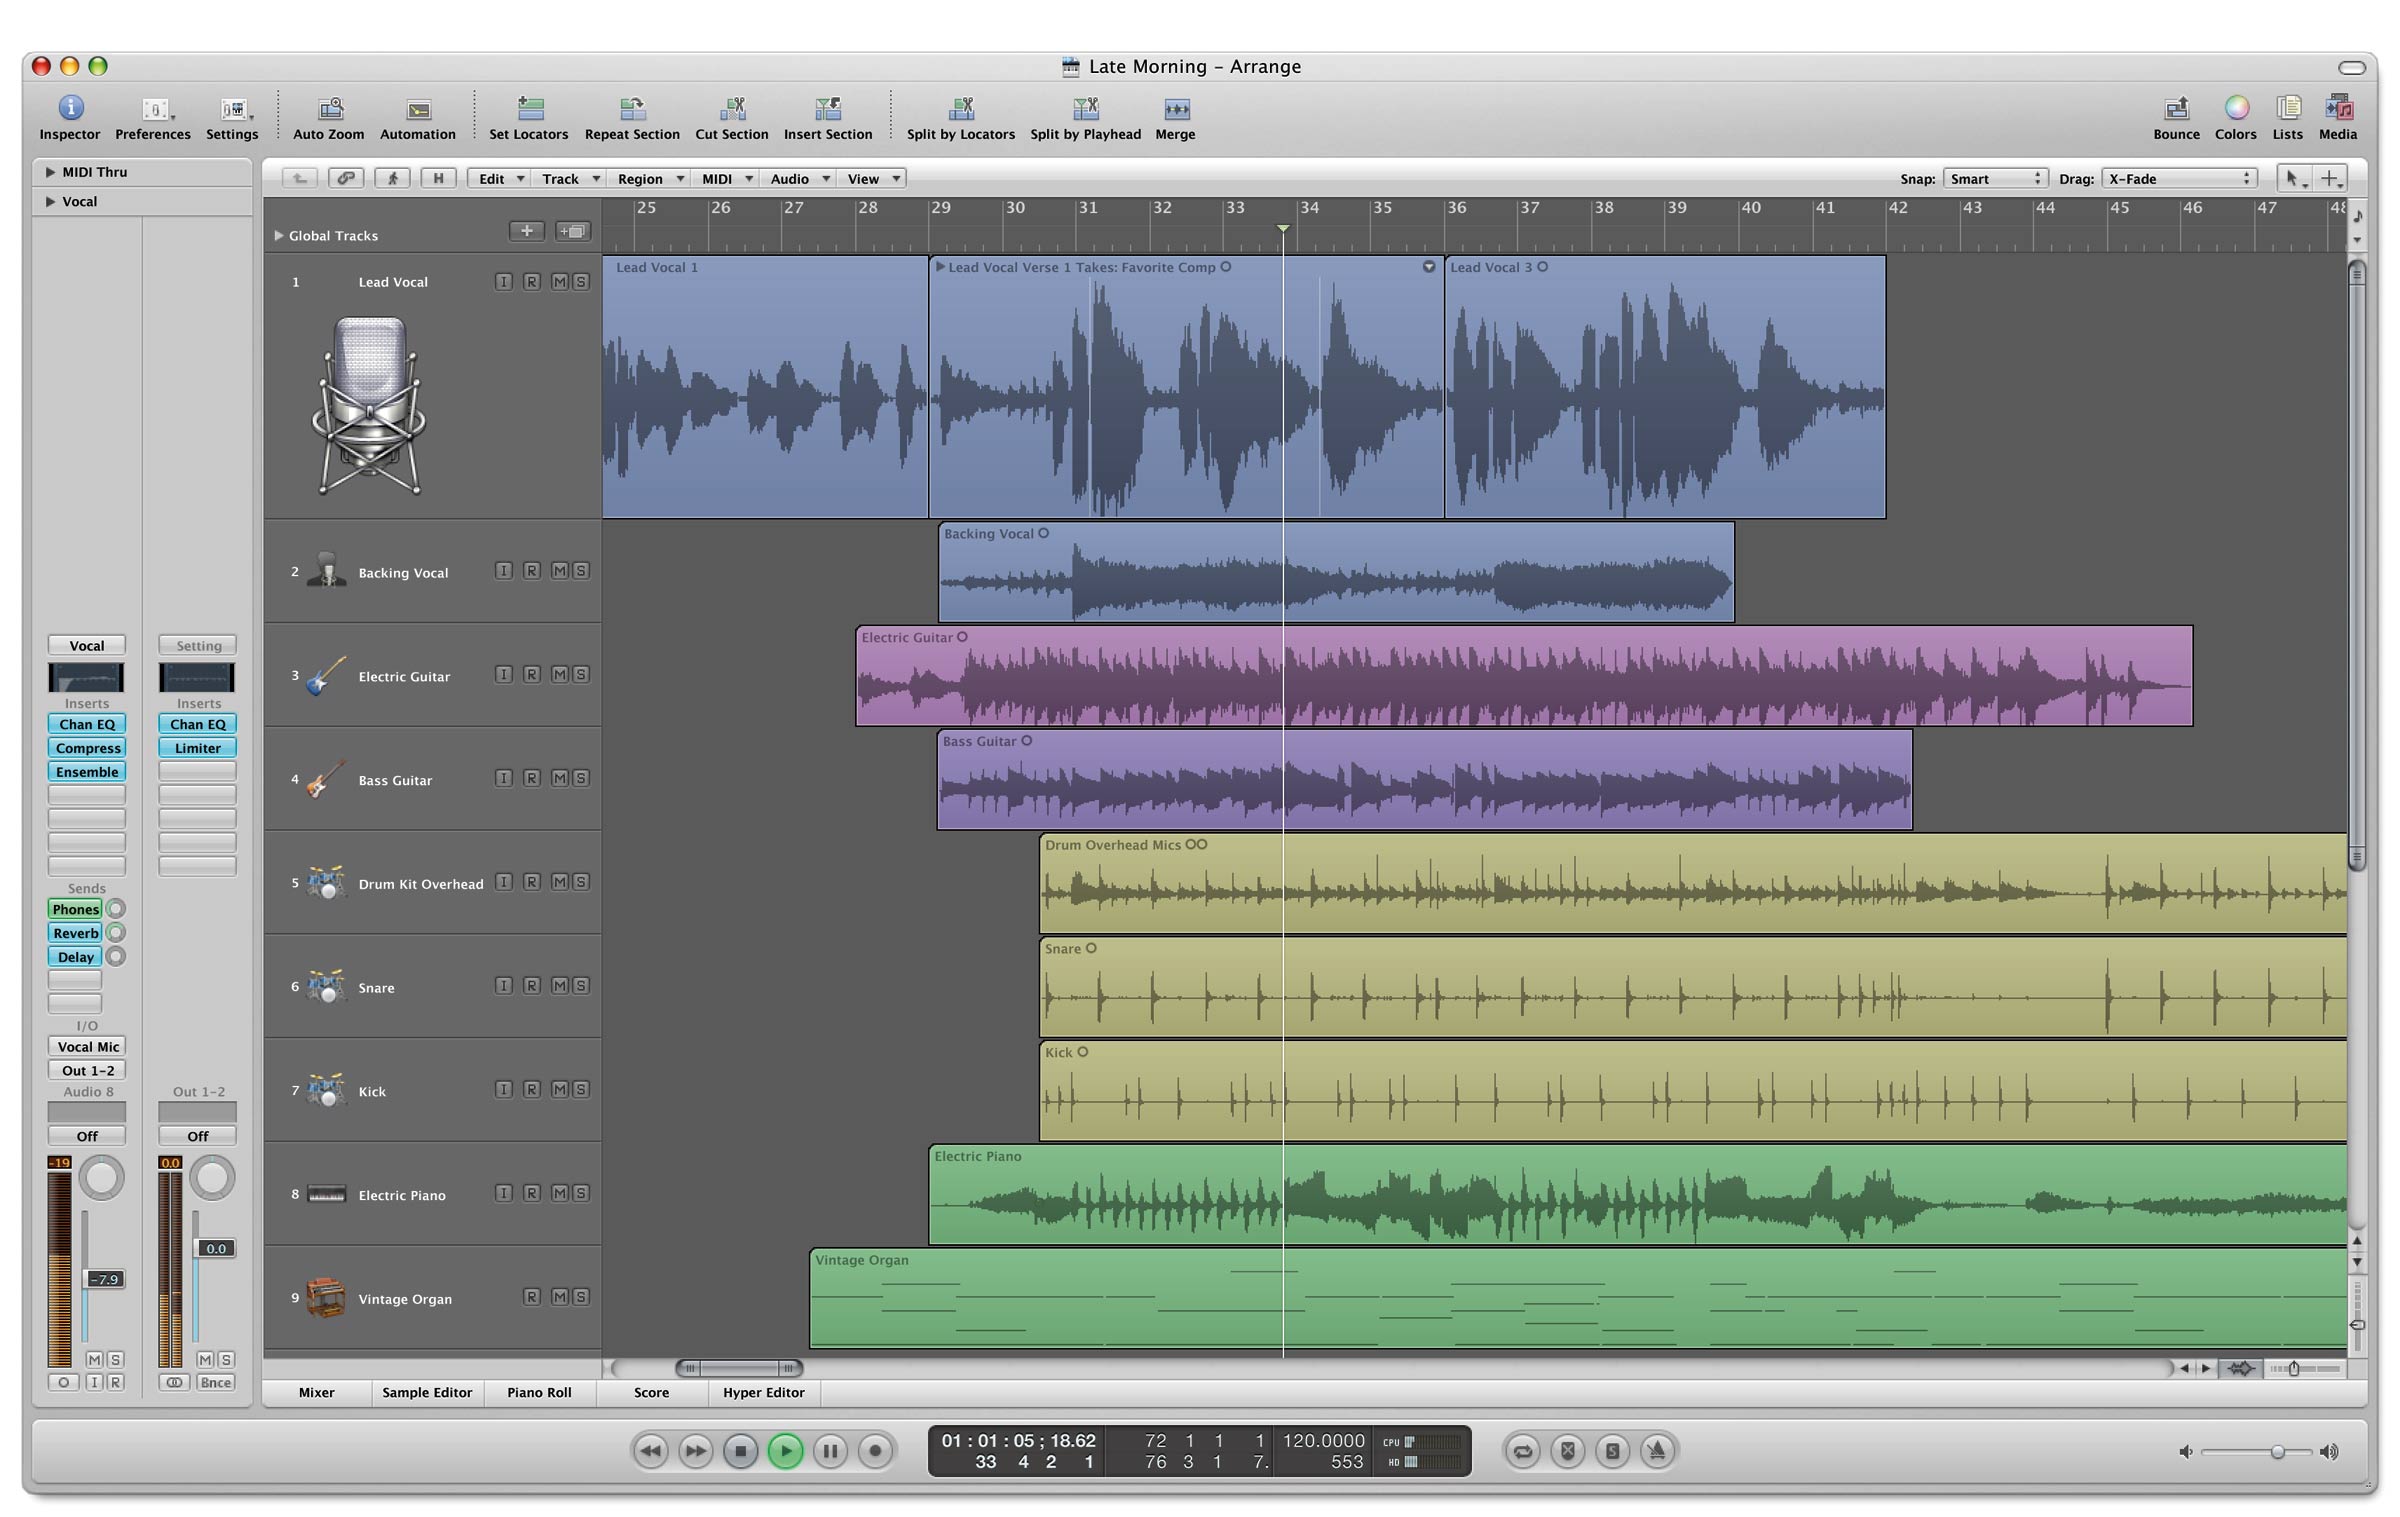Mute the Electric Guitar track
The height and width of the screenshot is (1517, 2400).
pos(559,675)
